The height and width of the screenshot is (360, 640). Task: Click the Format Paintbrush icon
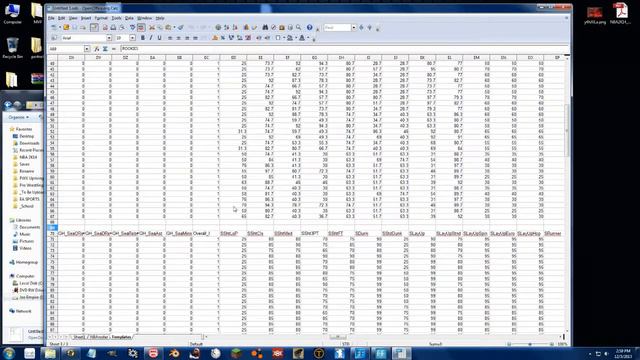coord(180,27)
